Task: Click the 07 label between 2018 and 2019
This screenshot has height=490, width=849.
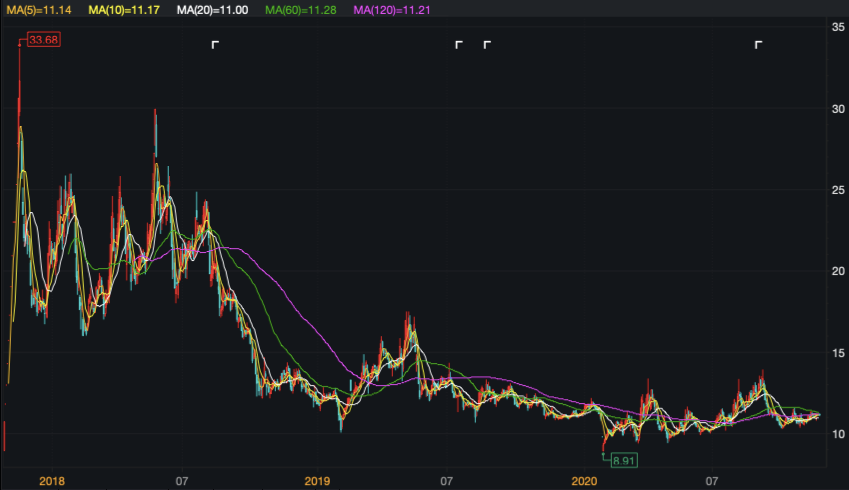Action: (x=182, y=481)
